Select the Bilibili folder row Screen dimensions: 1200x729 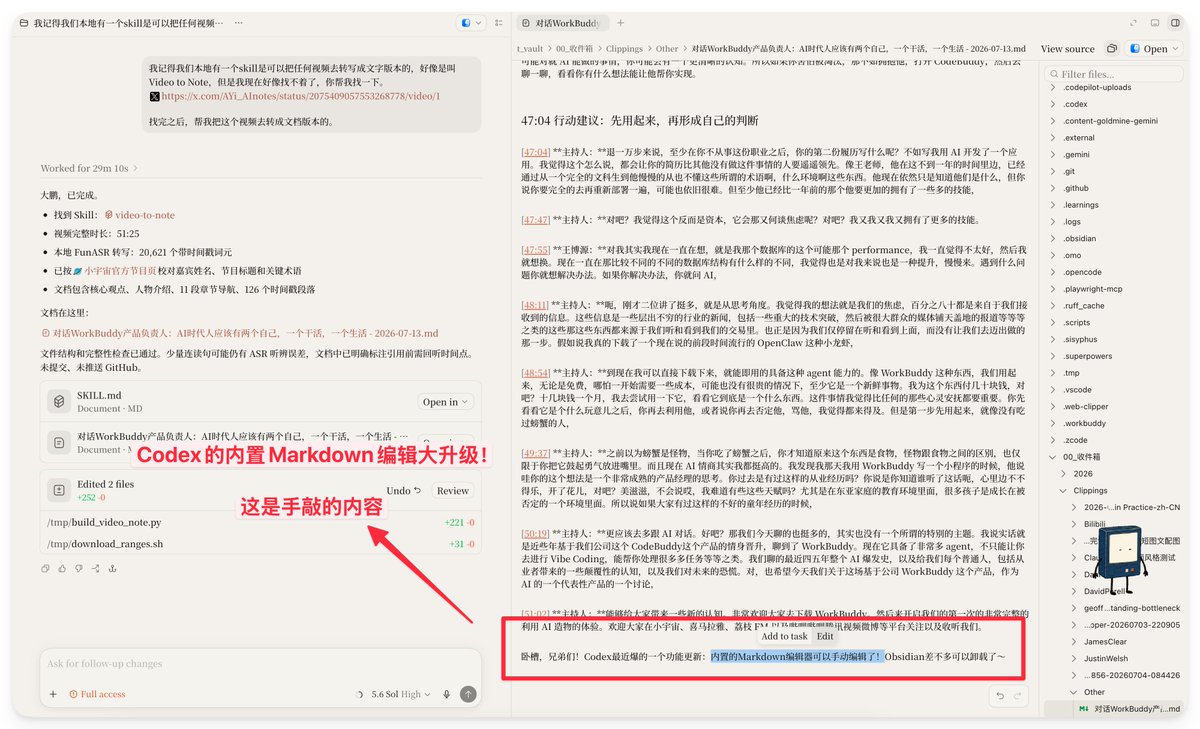click(1113, 524)
